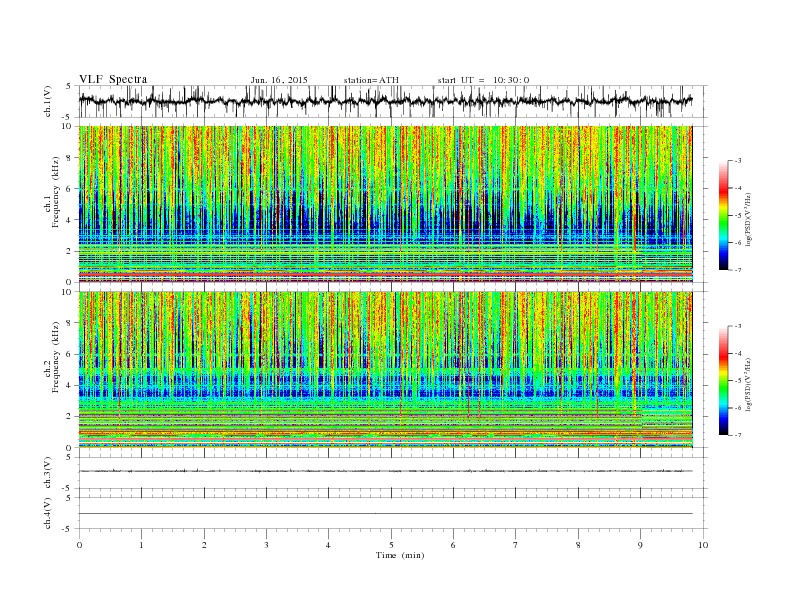The width and height of the screenshot is (792, 612).
Task: Click time-axis tick label "2" at bottom
Action: (x=204, y=545)
